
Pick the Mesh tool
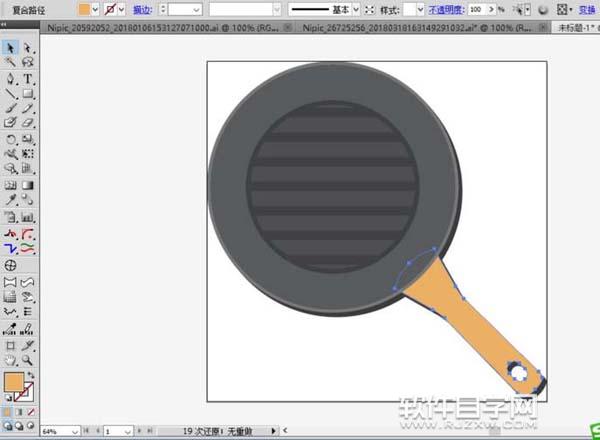10,185
